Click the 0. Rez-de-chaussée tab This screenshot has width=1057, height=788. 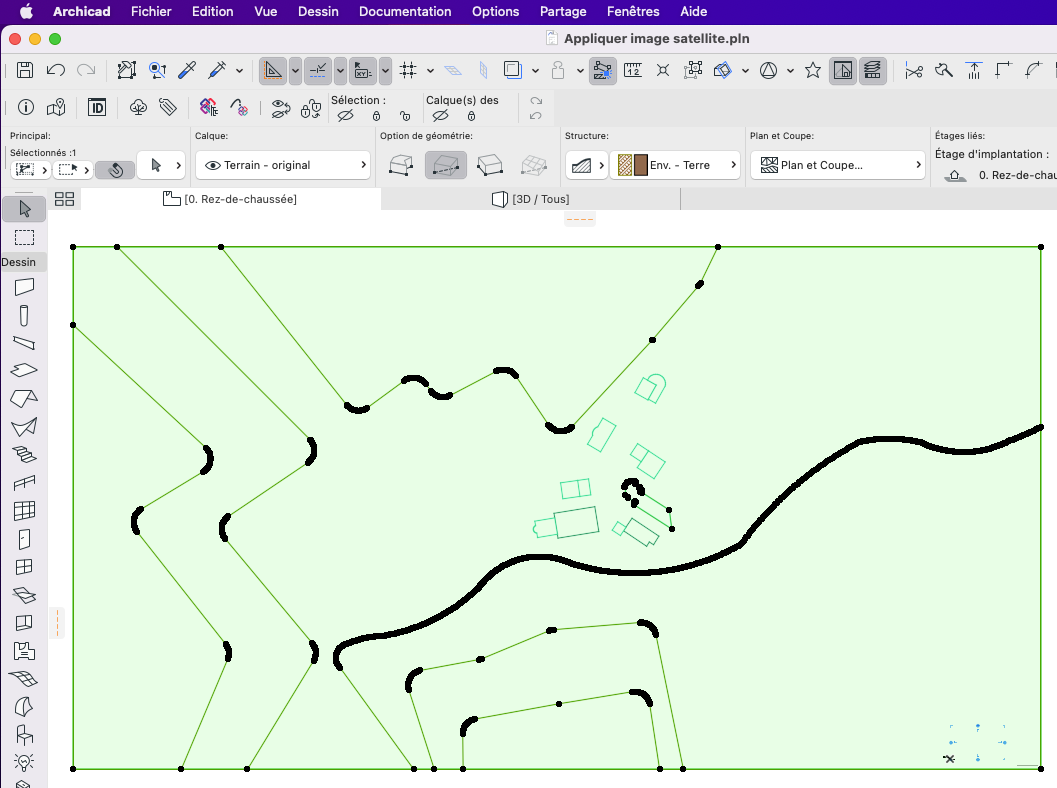point(231,199)
